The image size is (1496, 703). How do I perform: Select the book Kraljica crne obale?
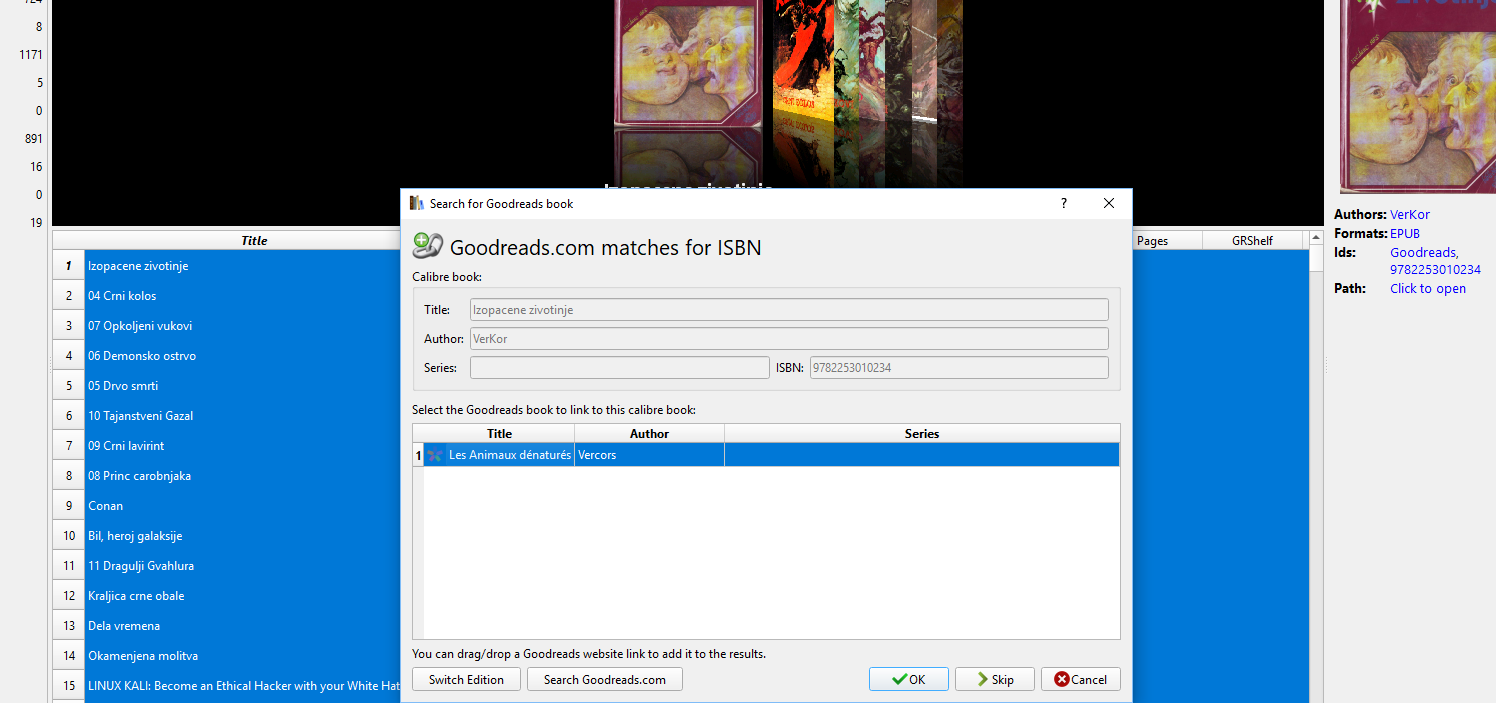136,596
